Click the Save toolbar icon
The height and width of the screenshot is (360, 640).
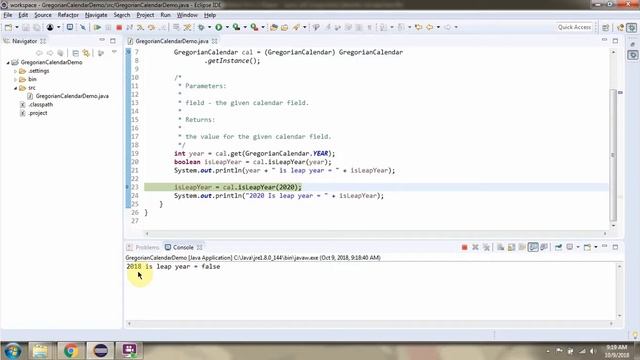[x=26, y=27]
